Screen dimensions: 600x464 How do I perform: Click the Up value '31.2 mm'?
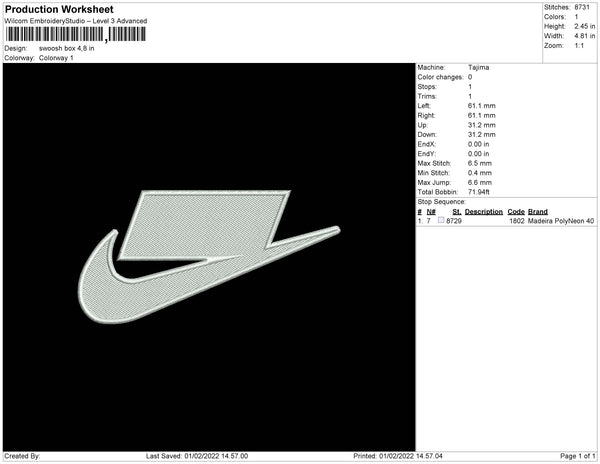482,125
